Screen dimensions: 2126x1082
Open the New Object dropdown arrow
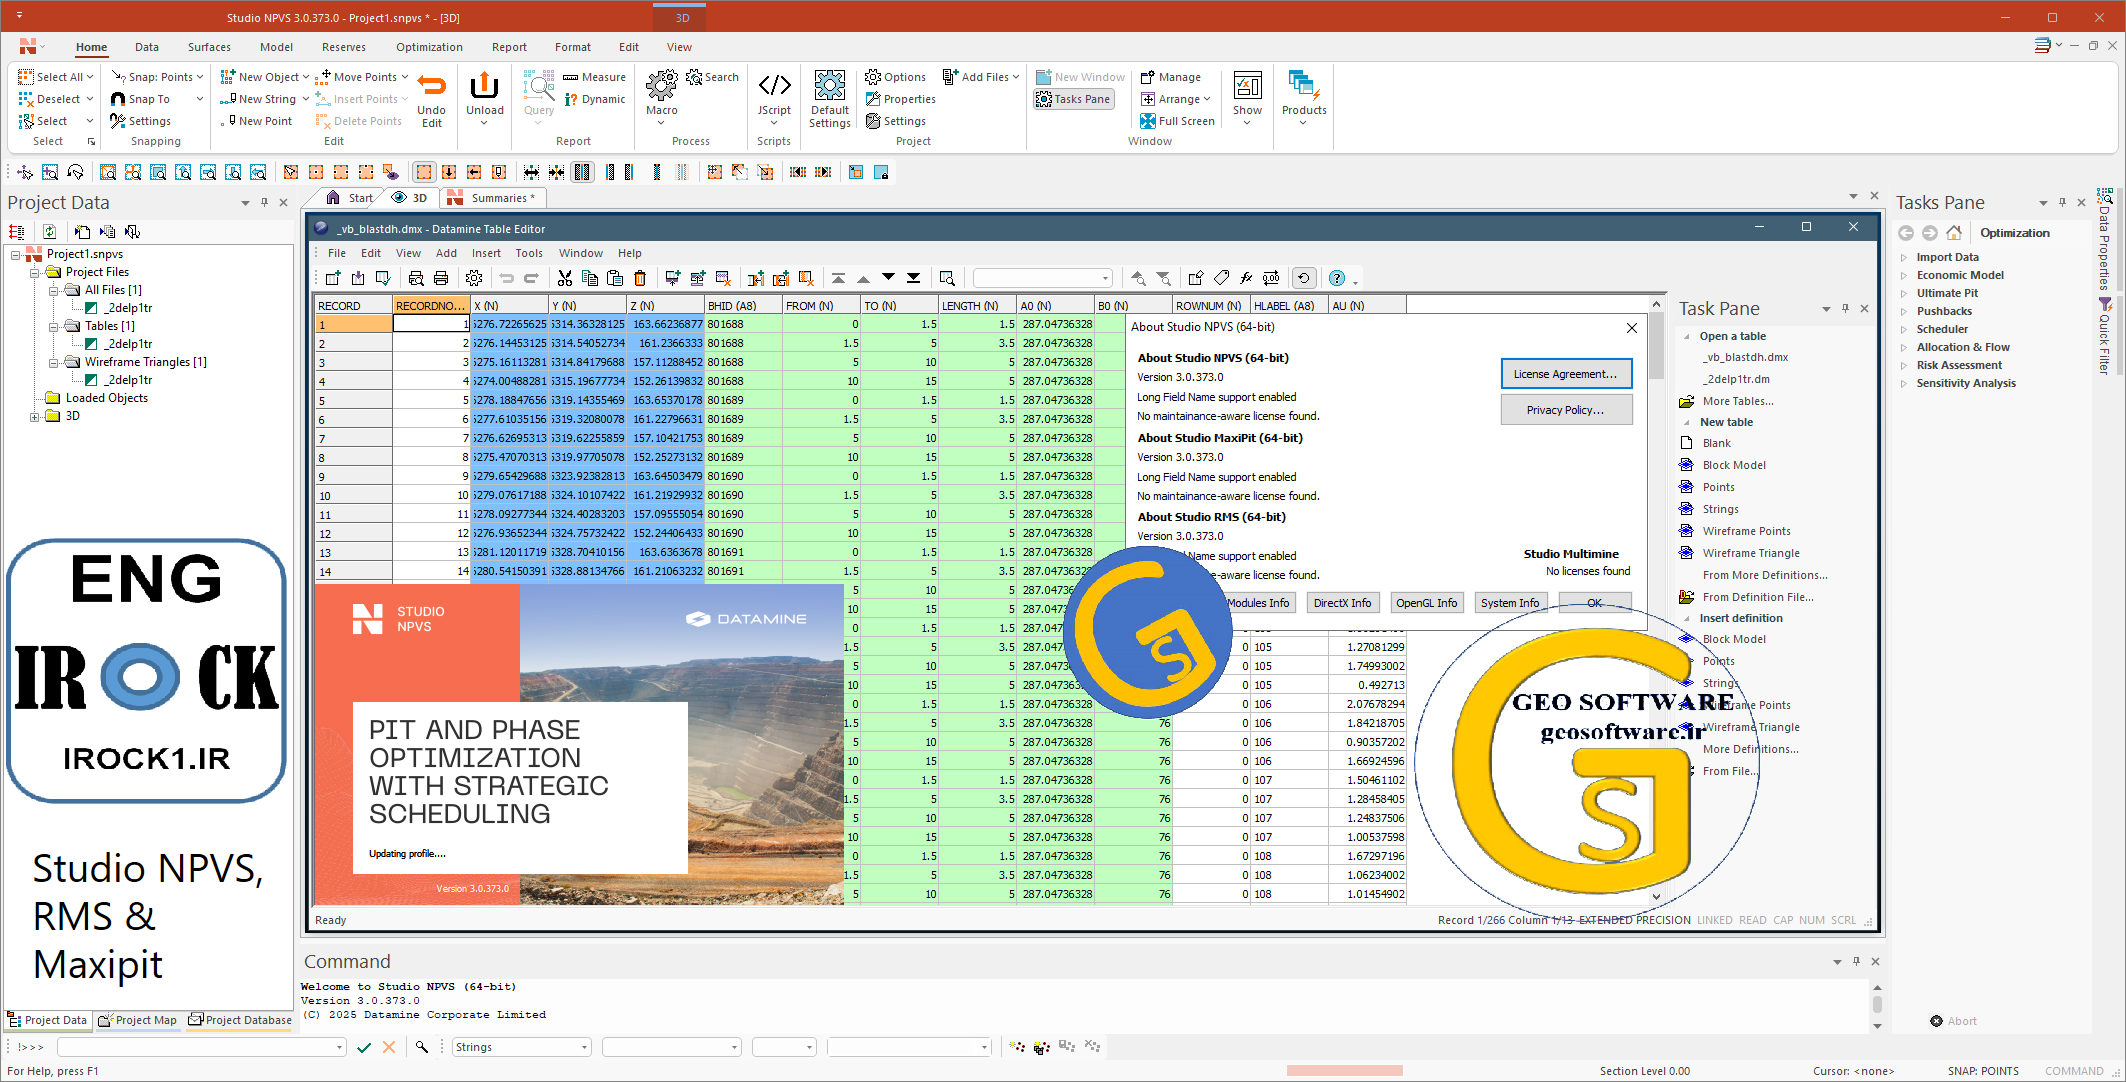coord(306,77)
